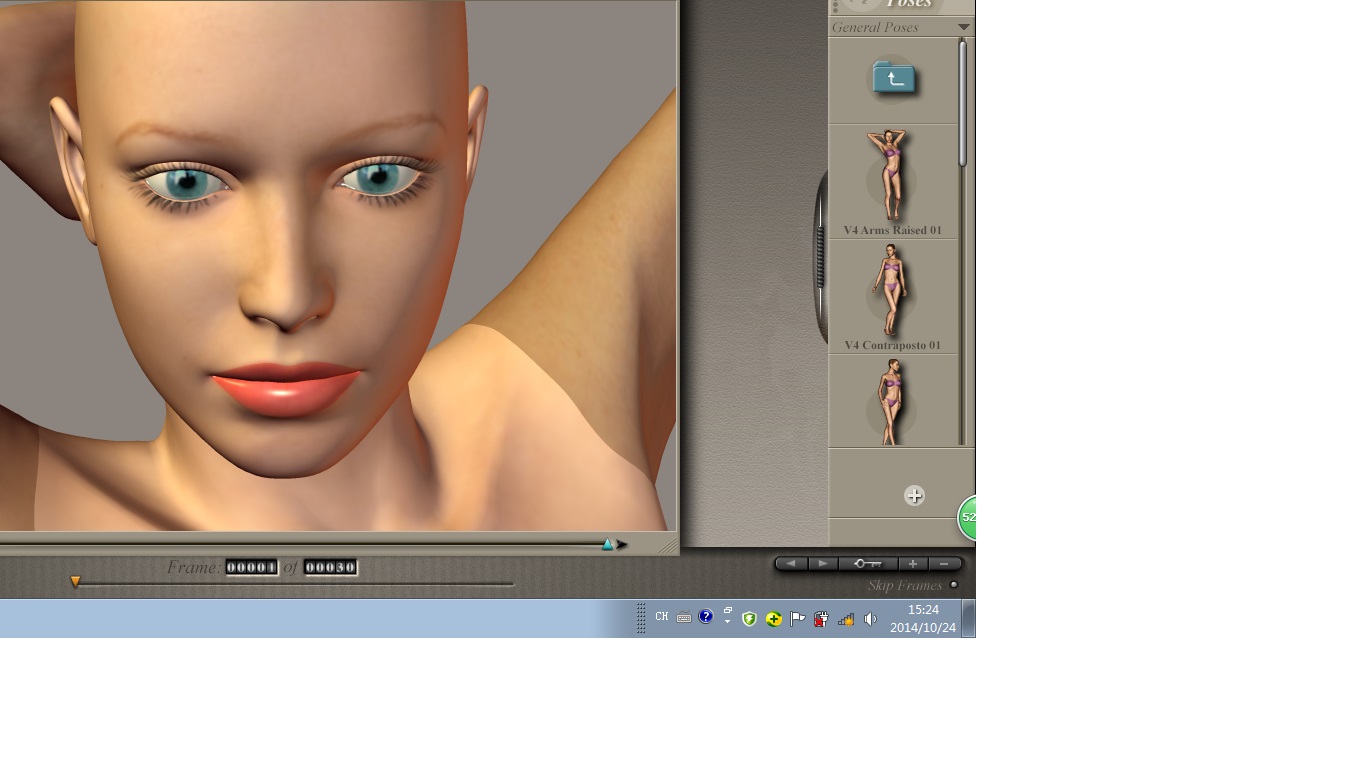Click the Show Desktop button
The height and width of the screenshot is (768, 1366).
968,619
